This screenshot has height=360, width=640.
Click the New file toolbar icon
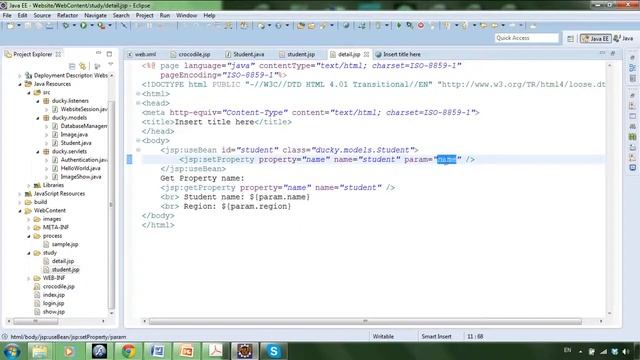point(11,26)
